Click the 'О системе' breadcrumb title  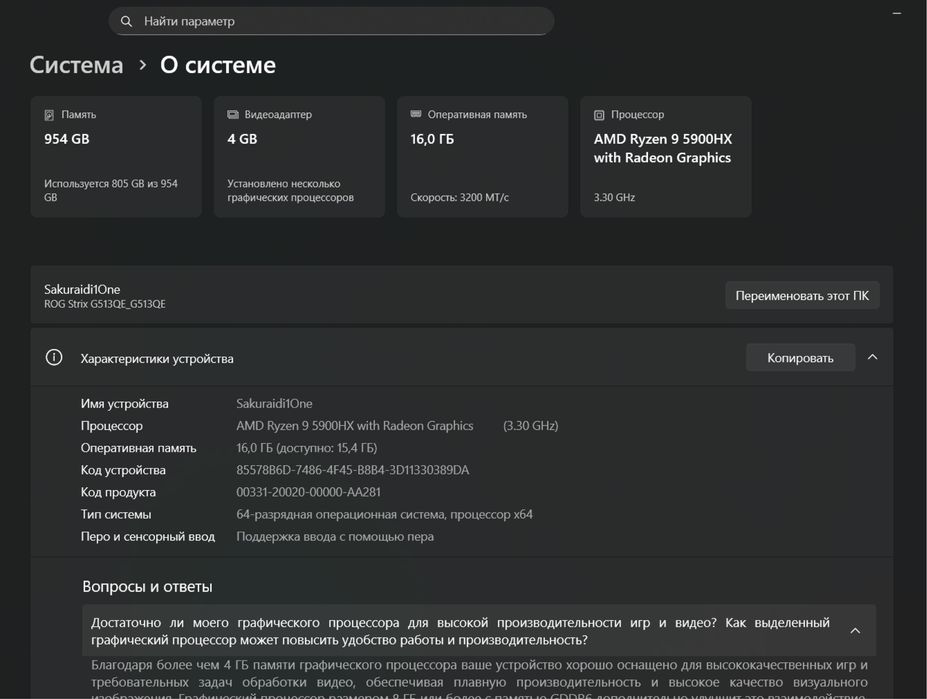(218, 65)
